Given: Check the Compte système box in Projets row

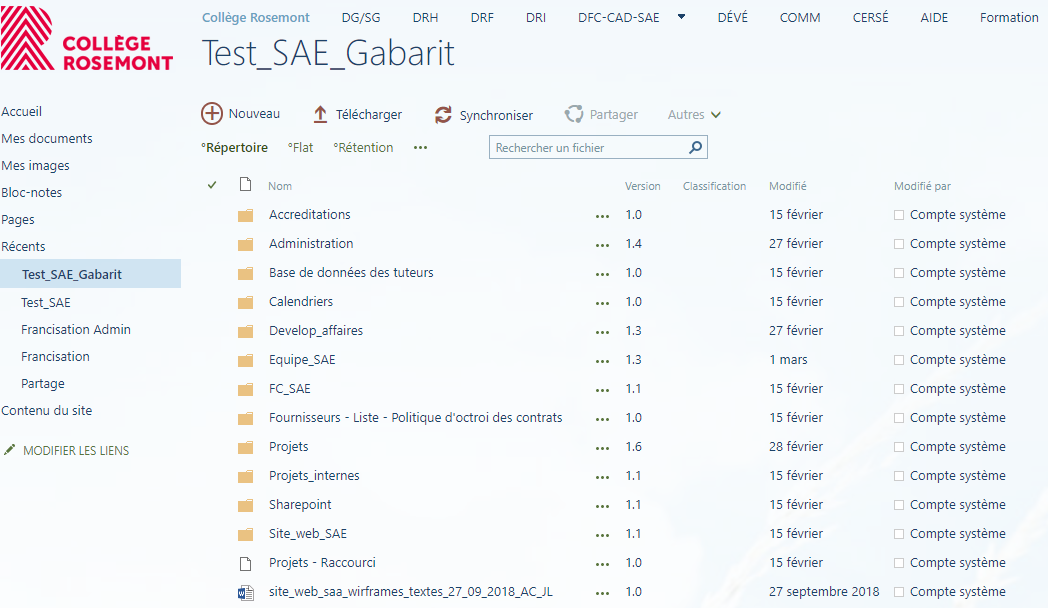Looking at the screenshot, I should 899,447.
